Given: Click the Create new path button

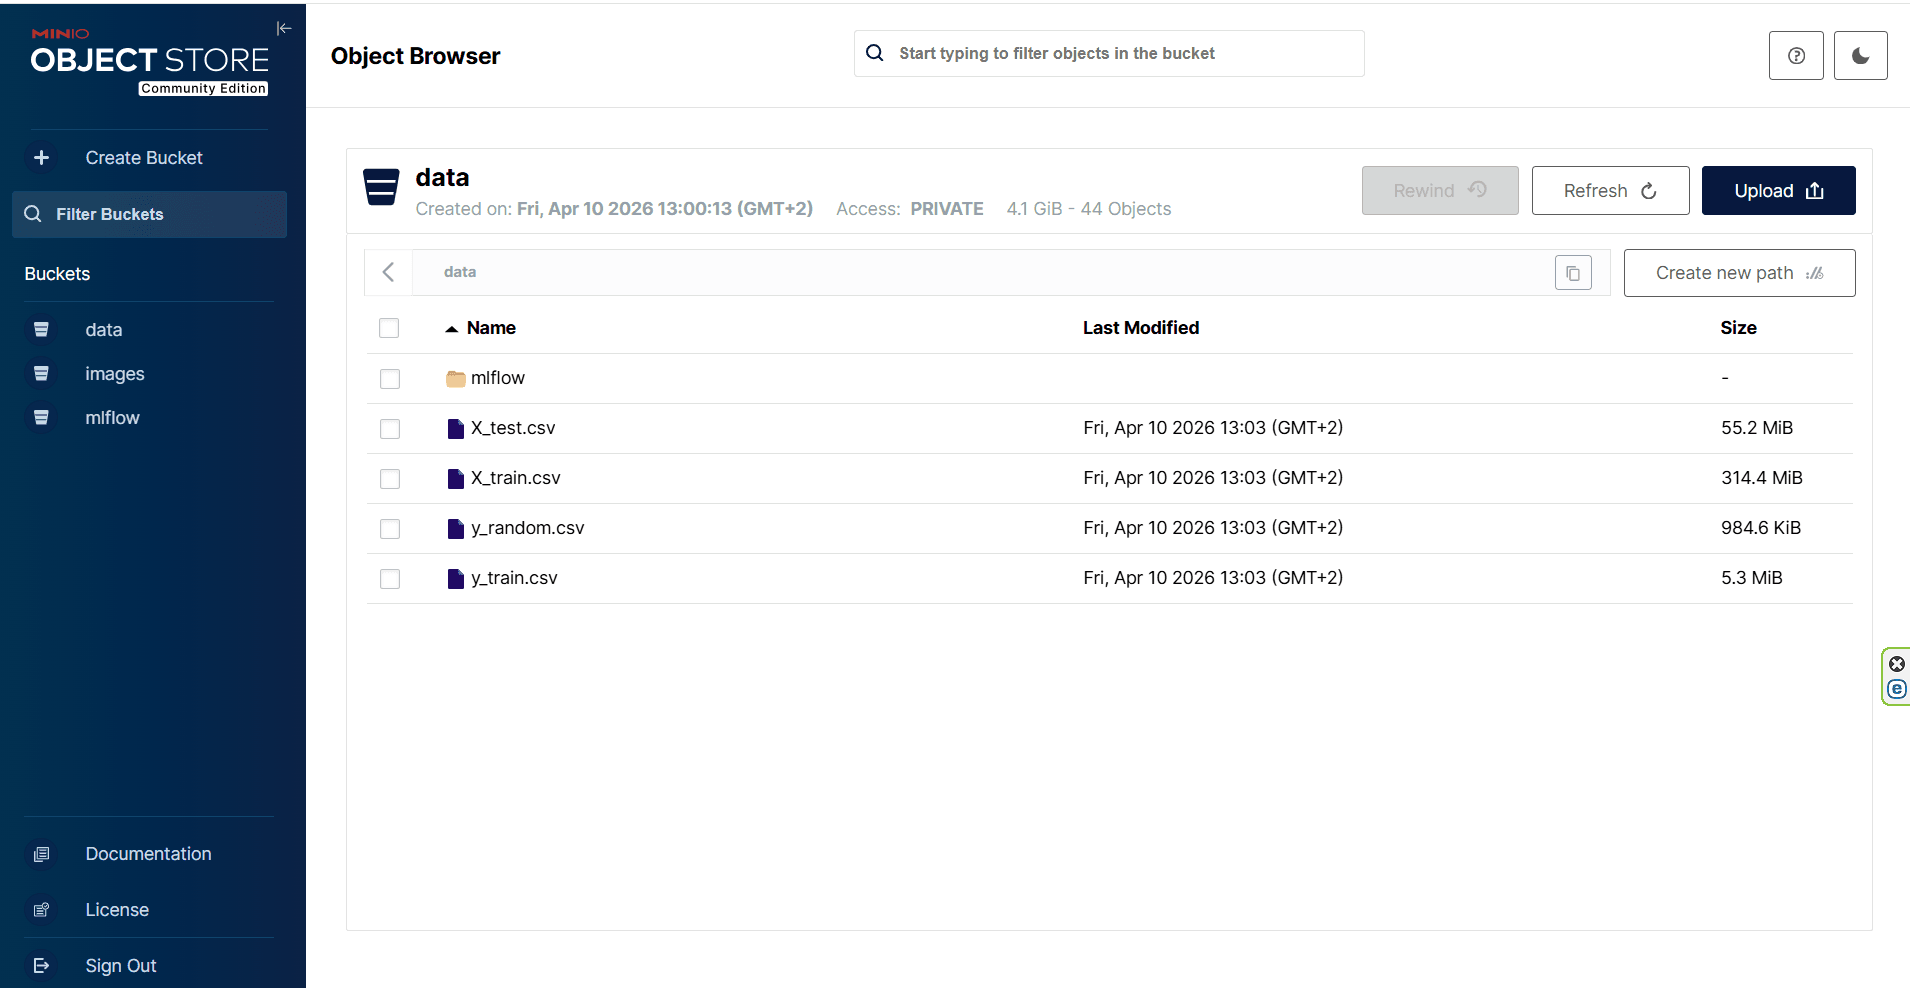Looking at the screenshot, I should (x=1739, y=273).
